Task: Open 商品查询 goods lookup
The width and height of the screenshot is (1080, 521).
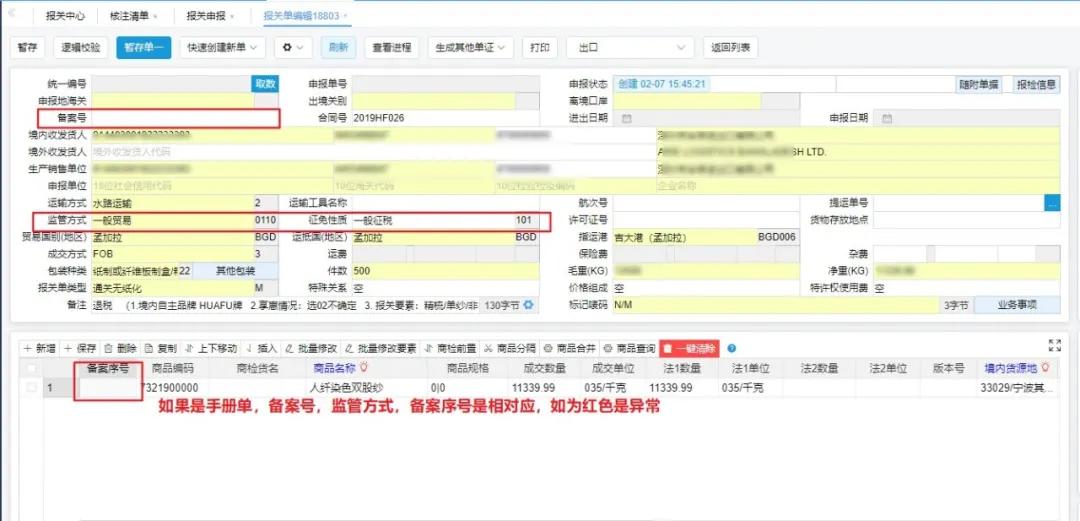Action: click(629, 348)
